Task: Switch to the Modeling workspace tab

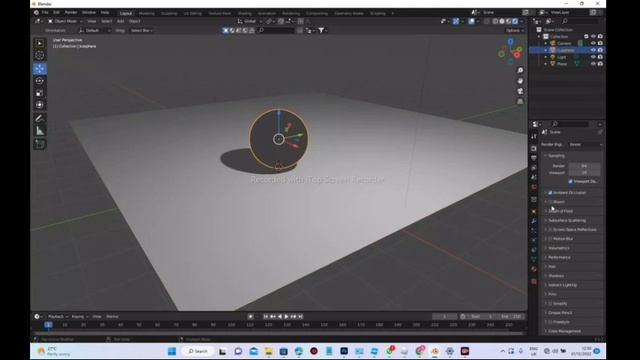Action: tap(147, 13)
